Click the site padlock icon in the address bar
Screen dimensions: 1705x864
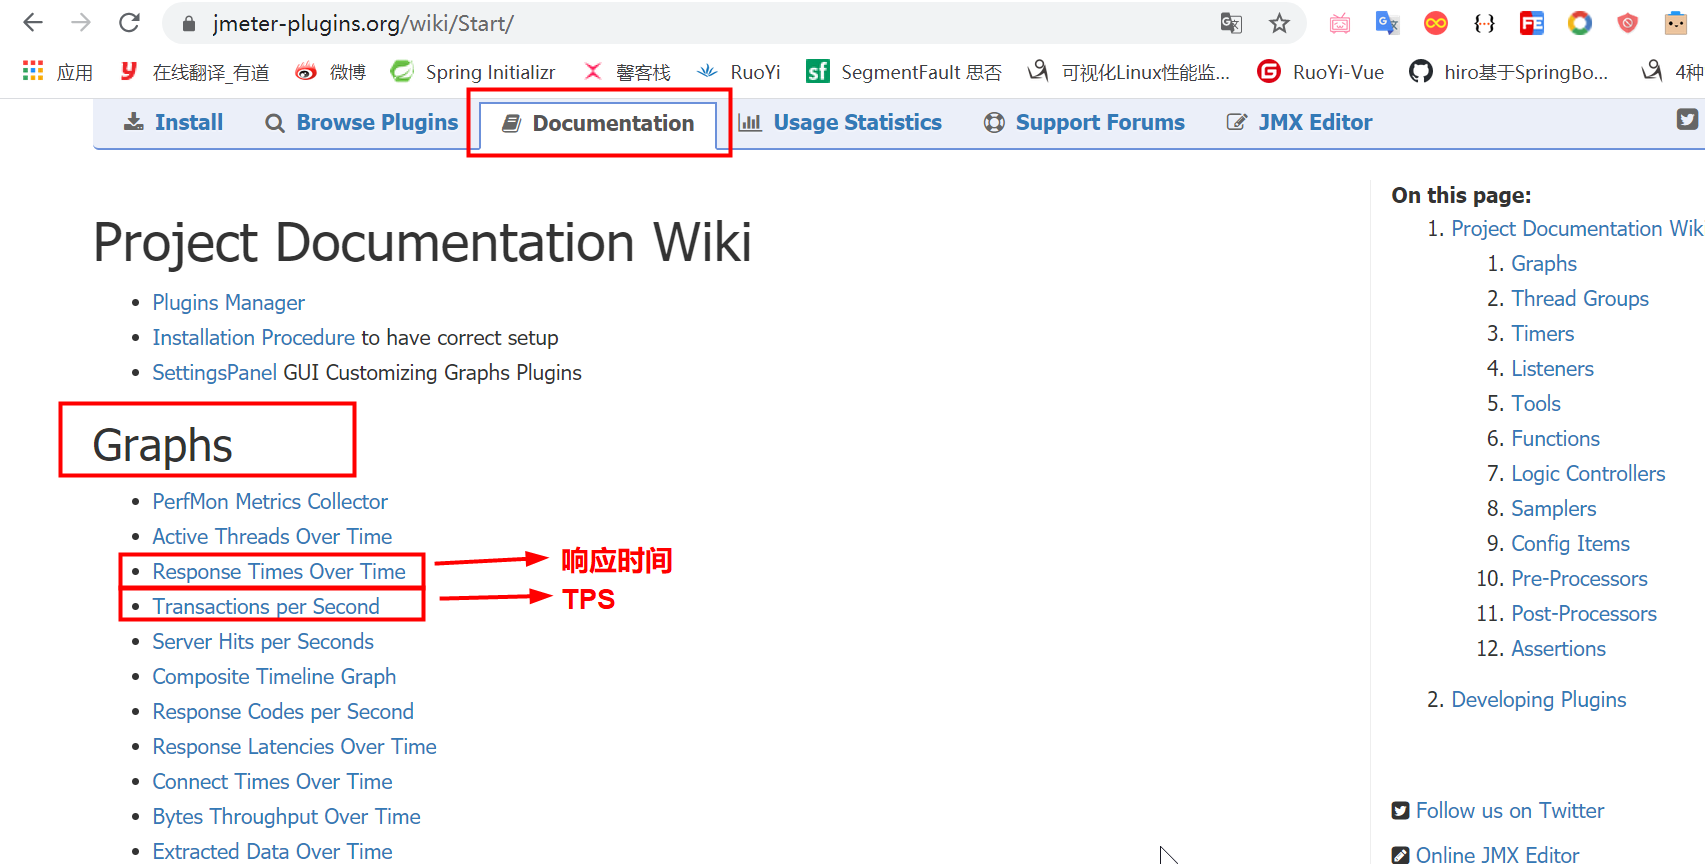point(188,24)
